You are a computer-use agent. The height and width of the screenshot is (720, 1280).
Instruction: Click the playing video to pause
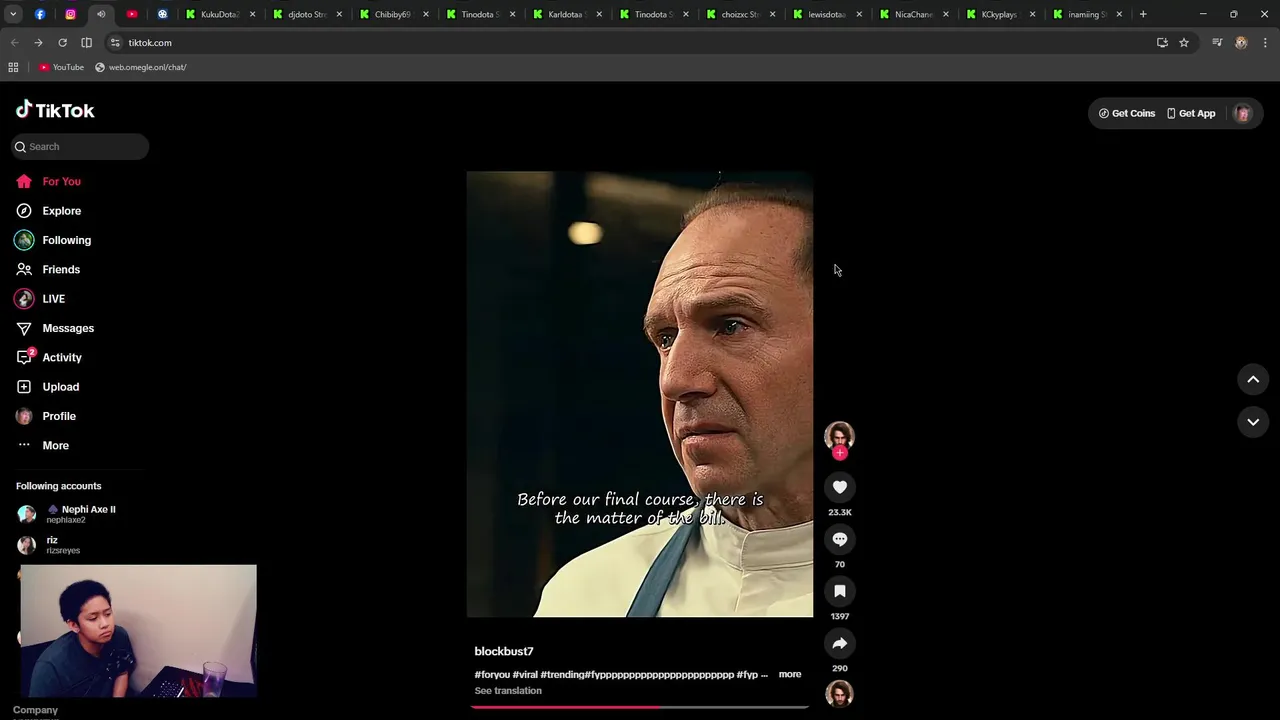pyautogui.click(x=640, y=394)
